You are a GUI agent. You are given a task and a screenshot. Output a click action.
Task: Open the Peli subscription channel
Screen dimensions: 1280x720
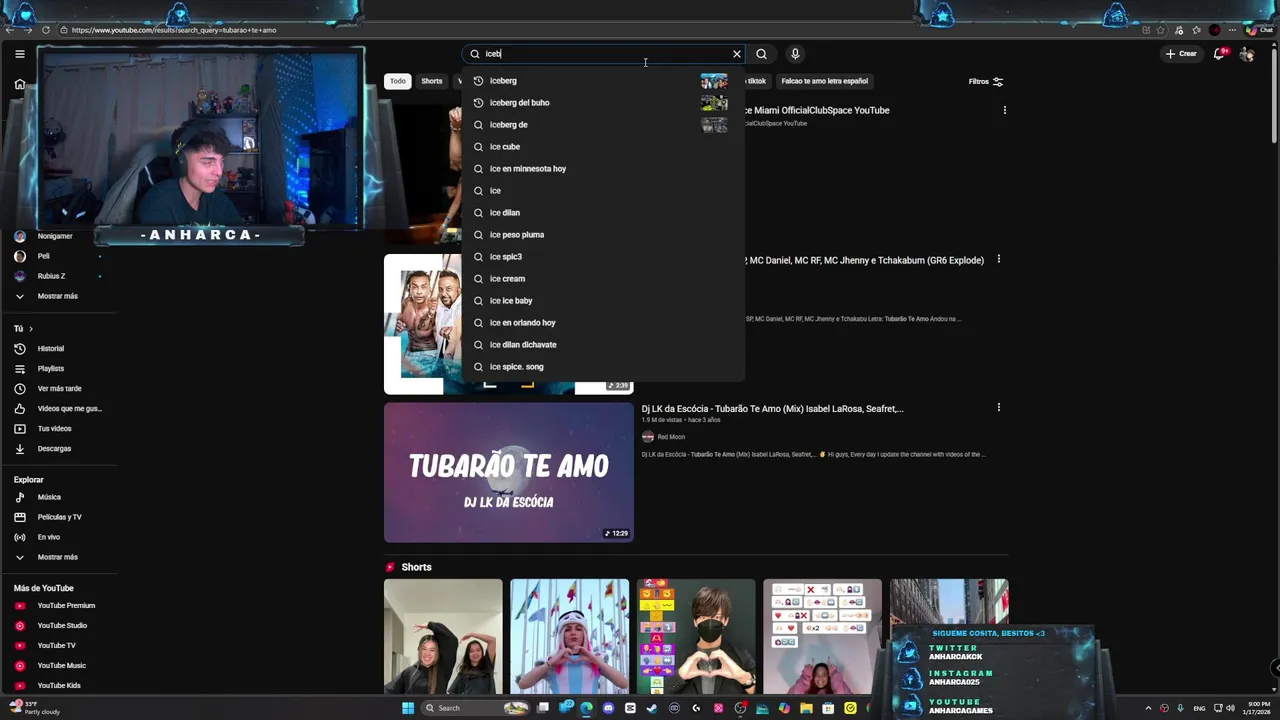[44, 256]
